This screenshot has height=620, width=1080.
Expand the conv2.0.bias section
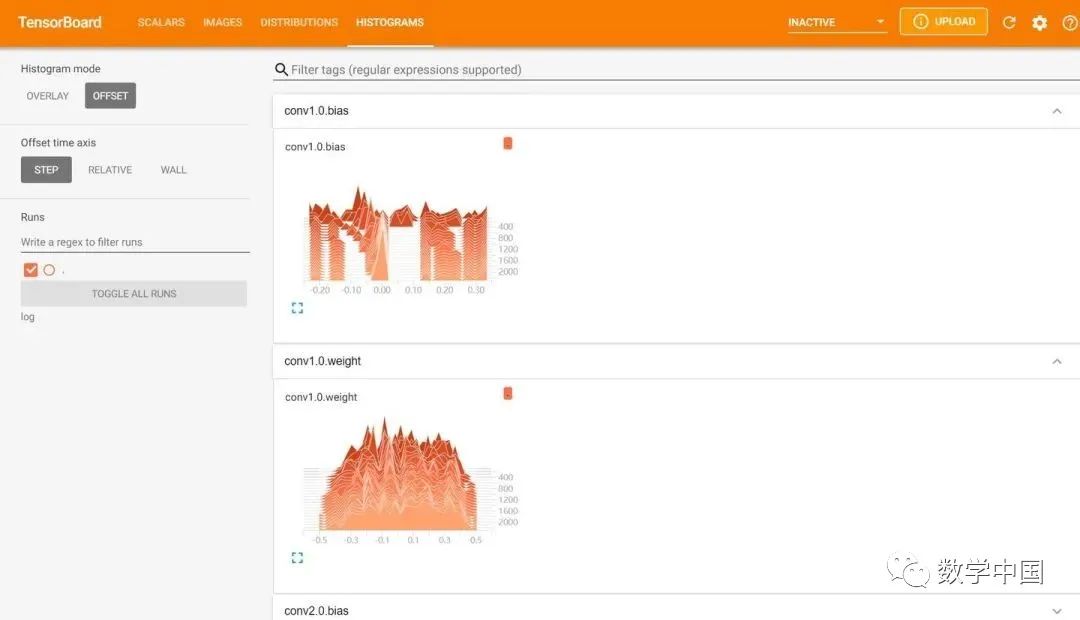(x=1057, y=611)
